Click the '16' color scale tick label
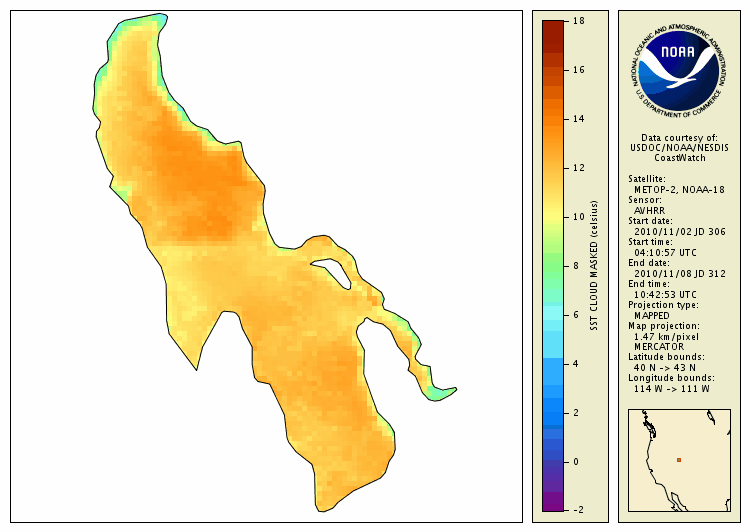This screenshot has width=750, height=532. pyautogui.click(x=578, y=70)
